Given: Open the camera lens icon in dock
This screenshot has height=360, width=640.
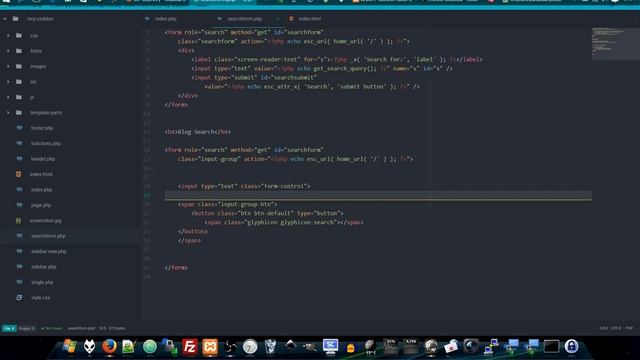Looking at the screenshot, I should pos(471,347).
